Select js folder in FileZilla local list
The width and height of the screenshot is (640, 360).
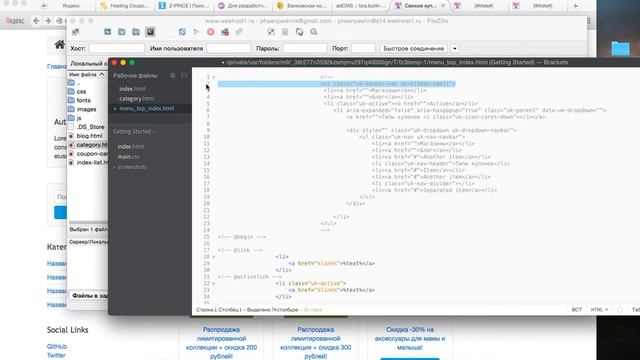tap(79, 118)
